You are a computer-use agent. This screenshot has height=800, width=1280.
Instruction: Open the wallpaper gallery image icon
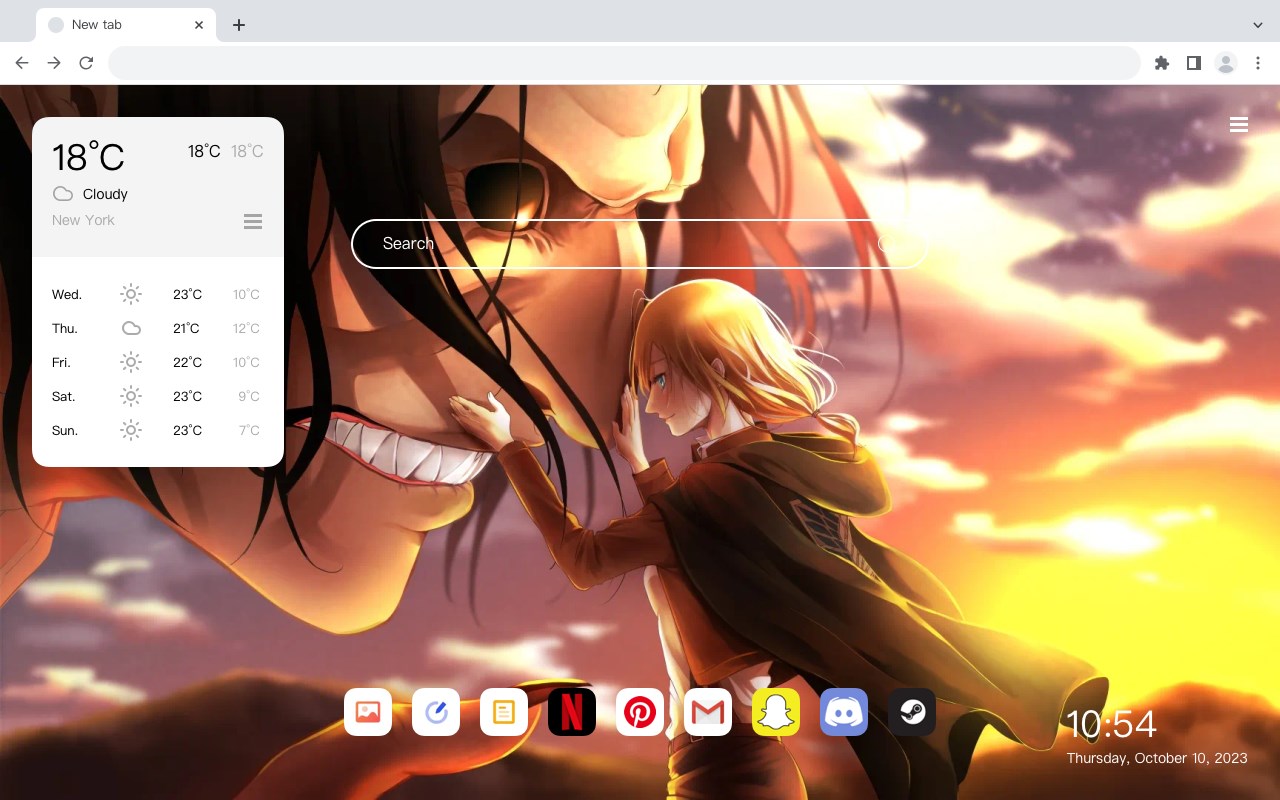[368, 712]
